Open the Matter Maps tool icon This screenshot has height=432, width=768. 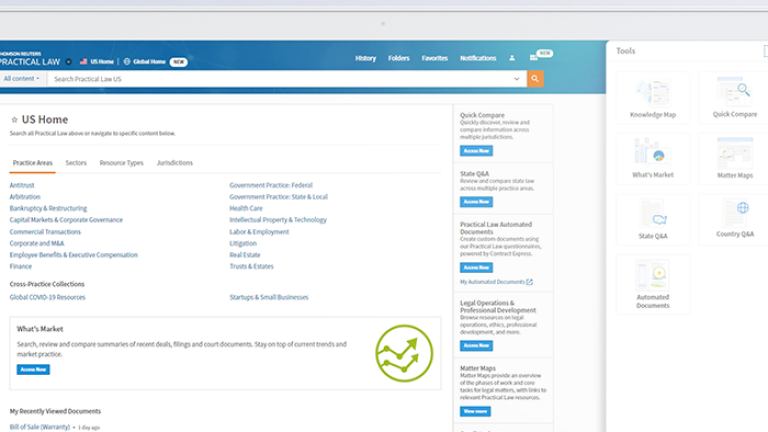[734, 152]
